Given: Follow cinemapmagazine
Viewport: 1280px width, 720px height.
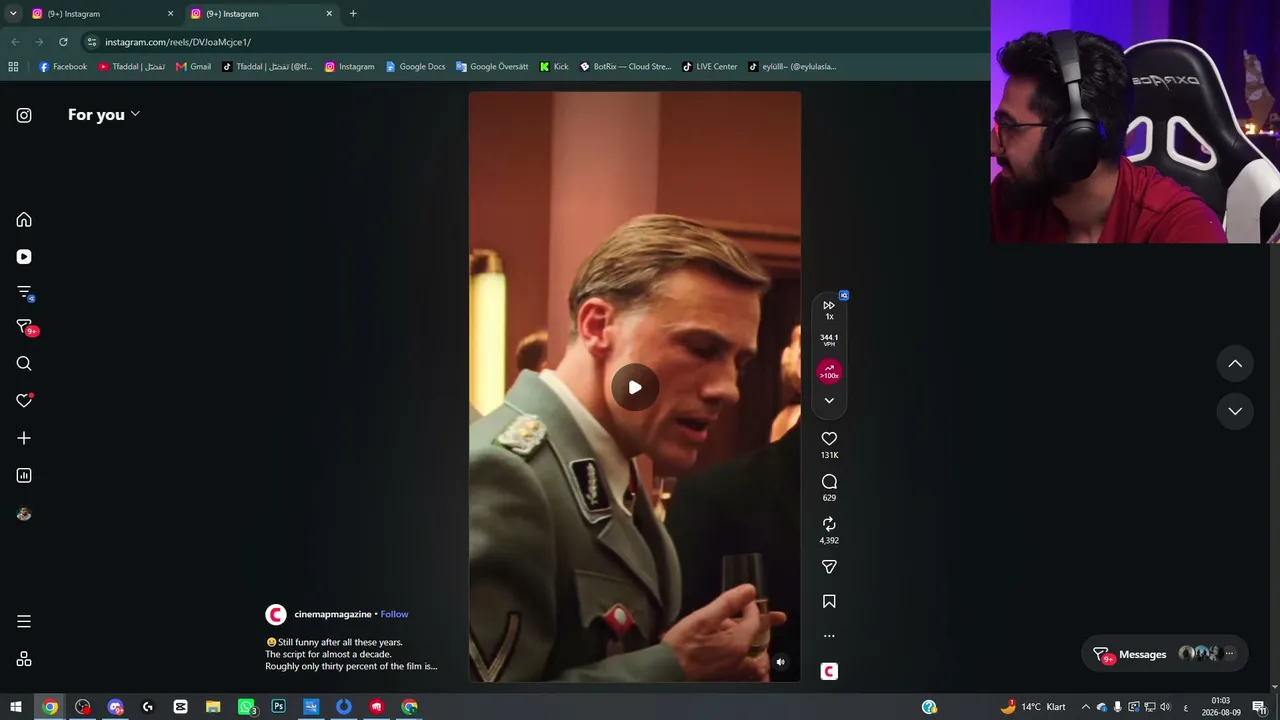Looking at the screenshot, I should pyautogui.click(x=394, y=614).
